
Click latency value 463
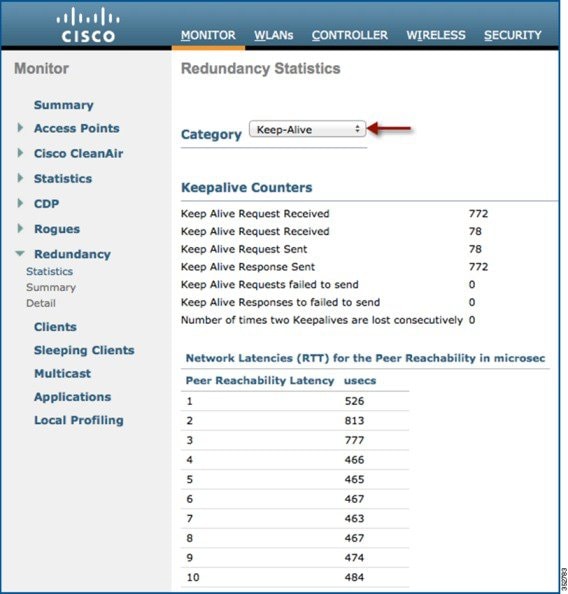pos(354,519)
